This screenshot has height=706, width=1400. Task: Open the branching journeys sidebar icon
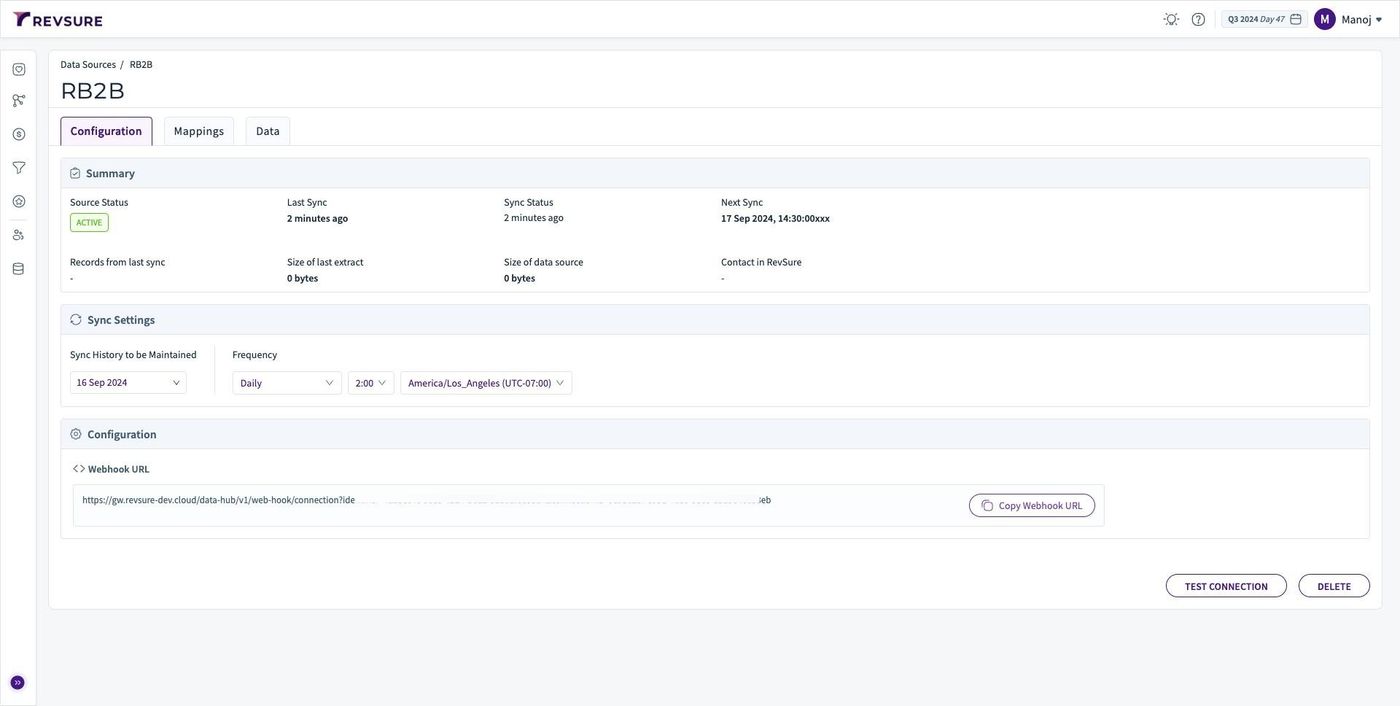[19, 100]
